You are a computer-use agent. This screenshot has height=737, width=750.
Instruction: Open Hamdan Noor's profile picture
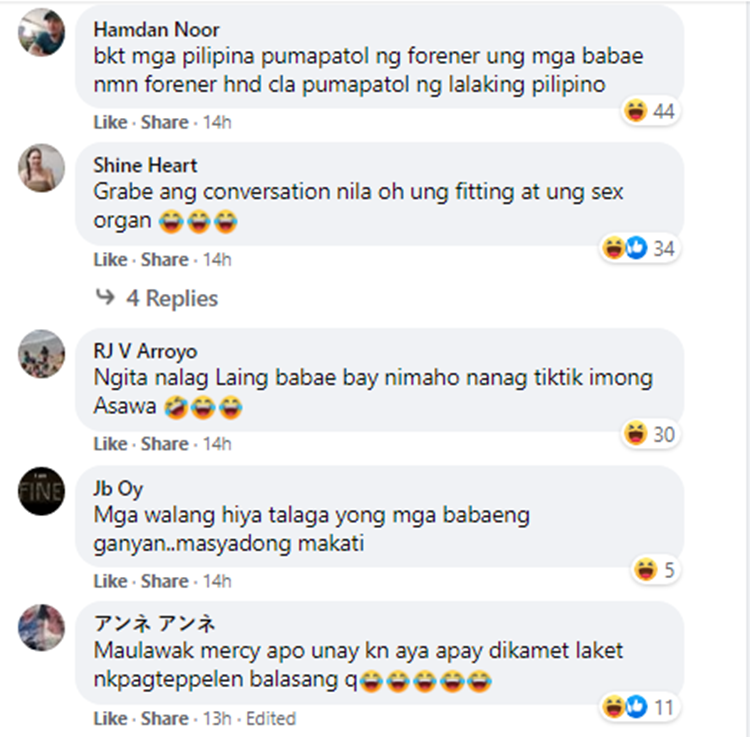click(x=41, y=32)
